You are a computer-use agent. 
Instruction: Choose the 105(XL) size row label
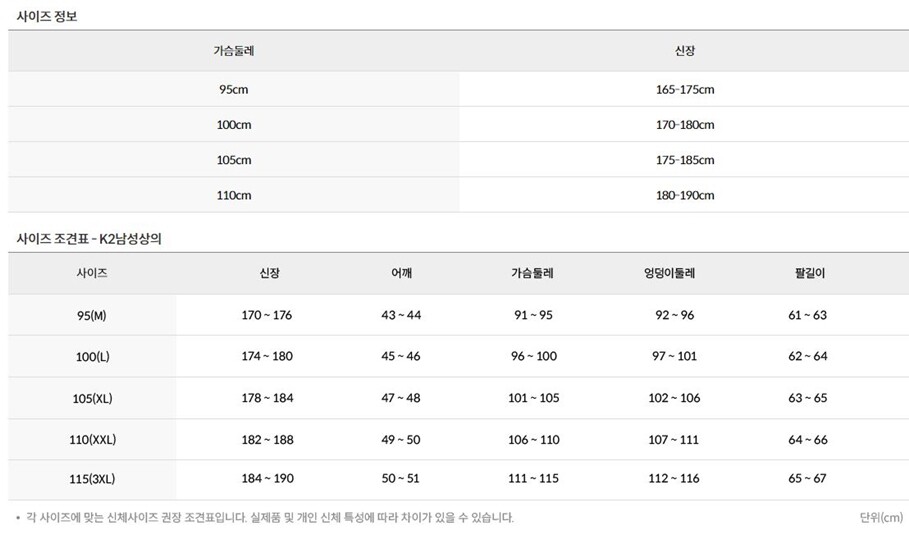92,398
